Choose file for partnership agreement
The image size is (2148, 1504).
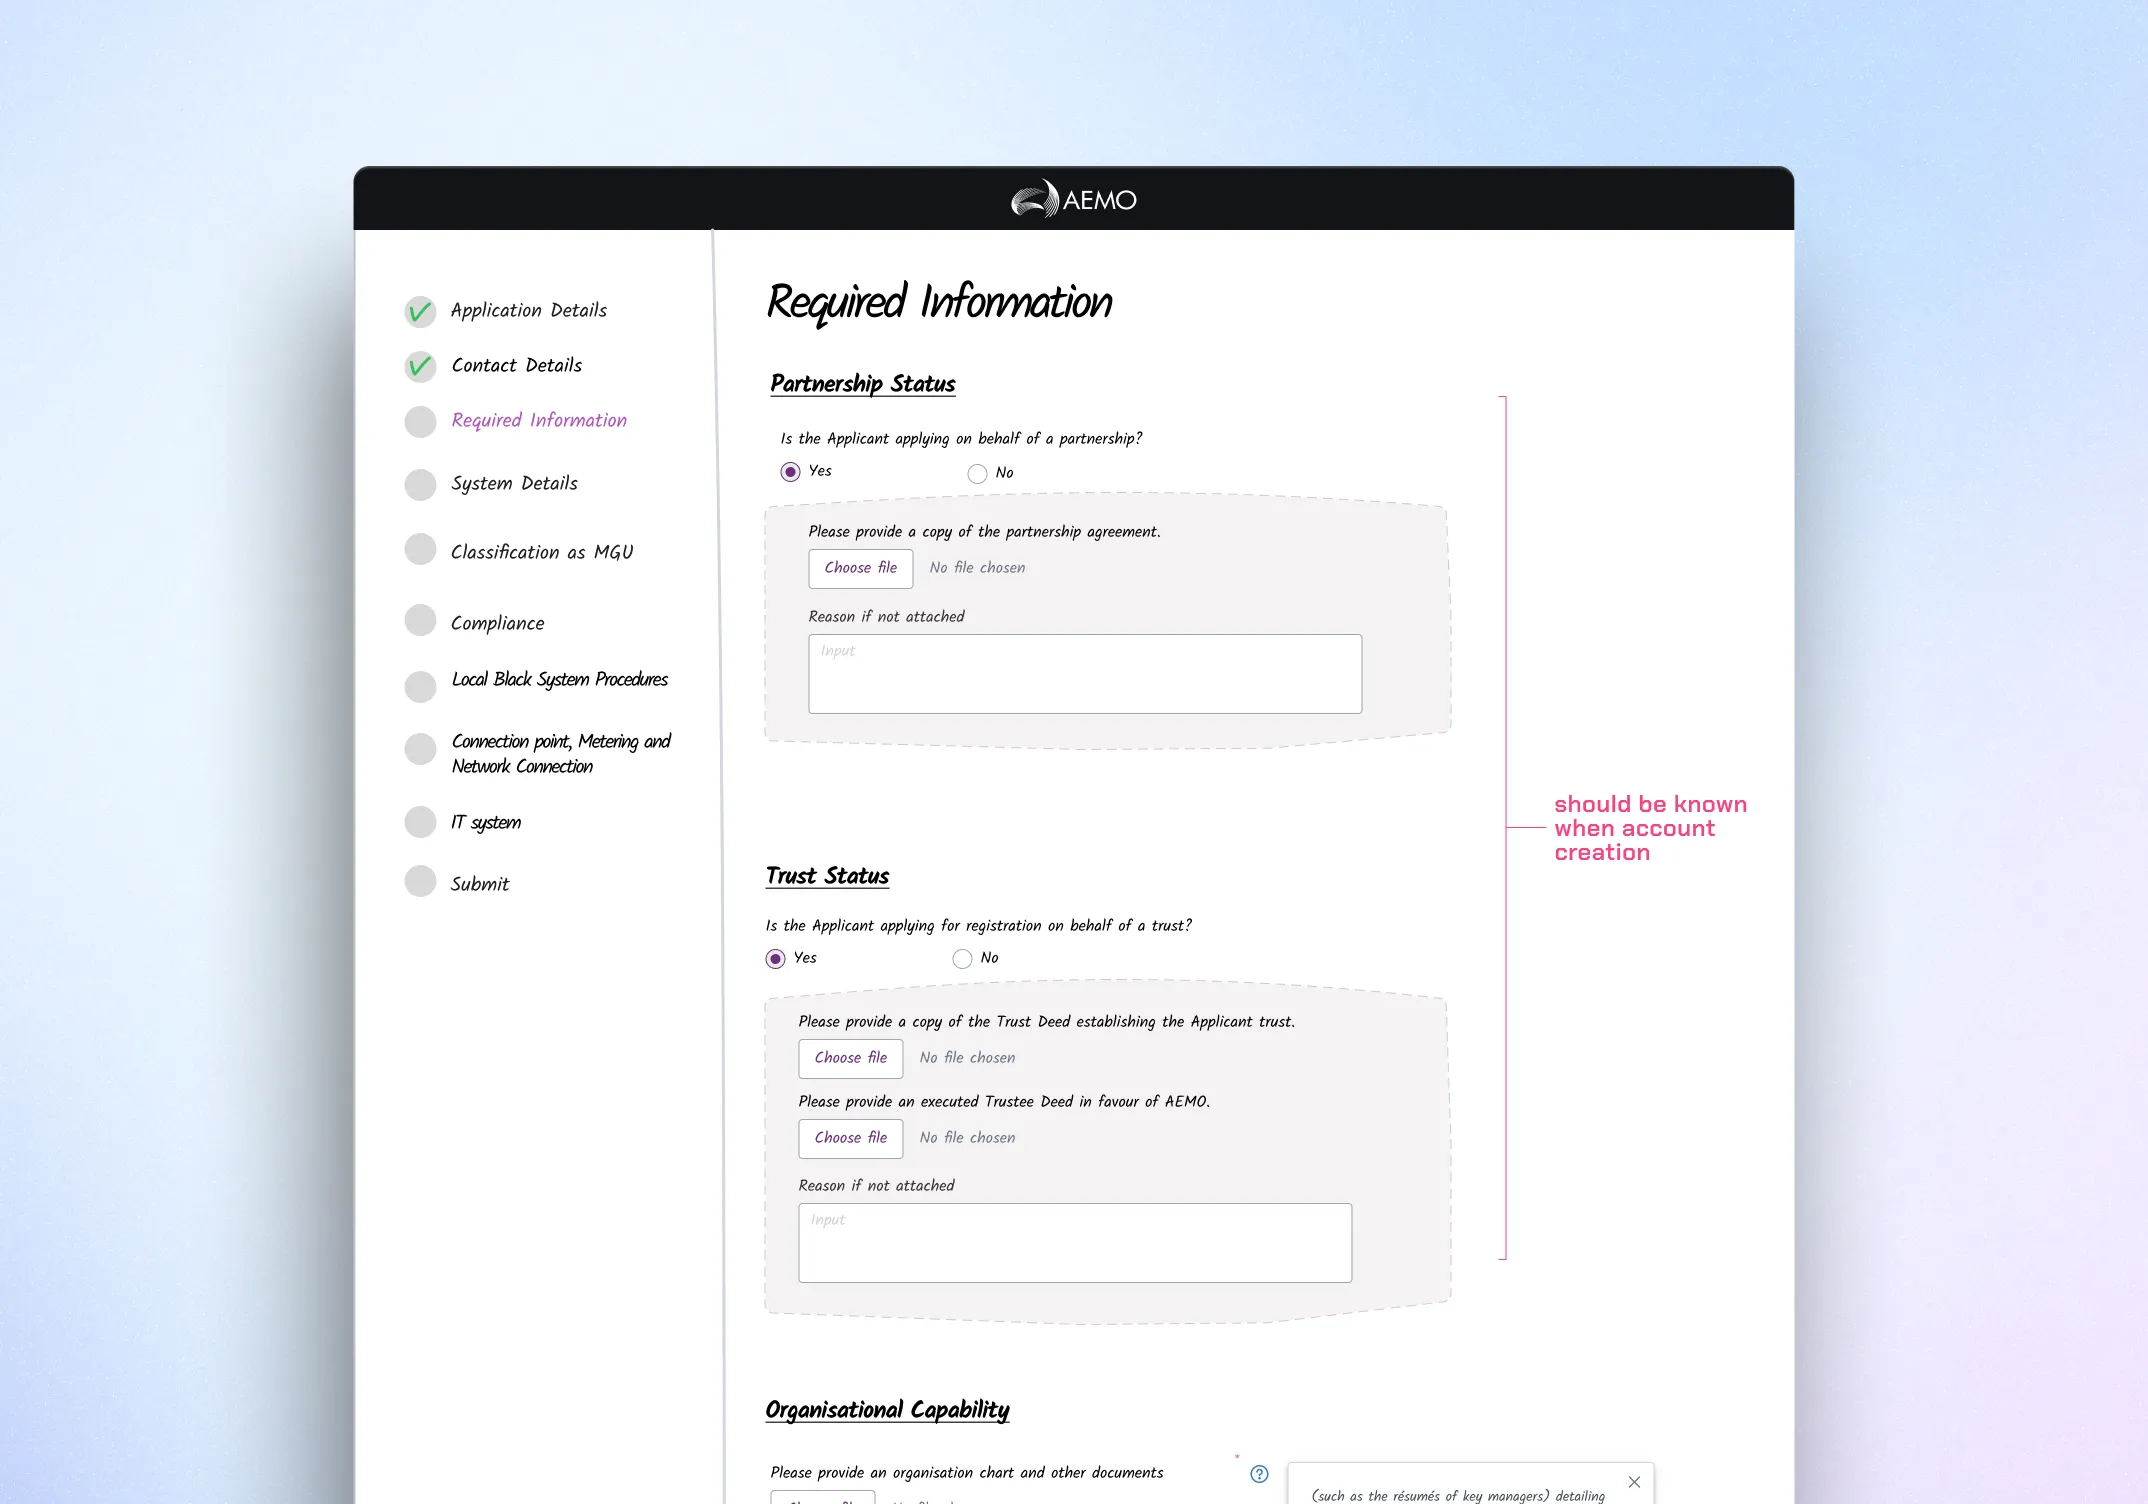pos(860,568)
